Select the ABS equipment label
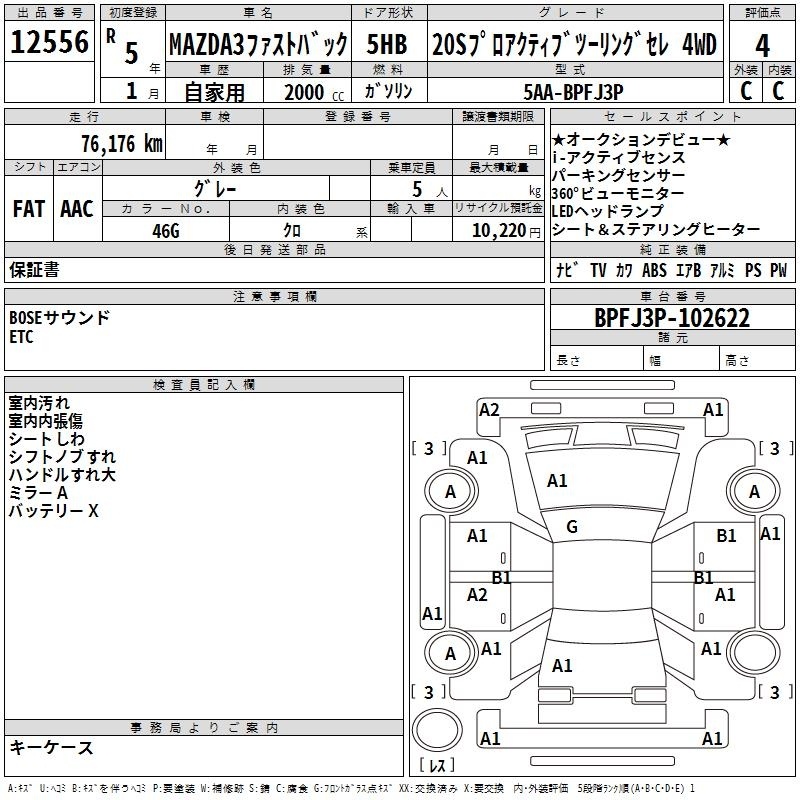Viewport: 800px width, 800px height. click(654, 271)
